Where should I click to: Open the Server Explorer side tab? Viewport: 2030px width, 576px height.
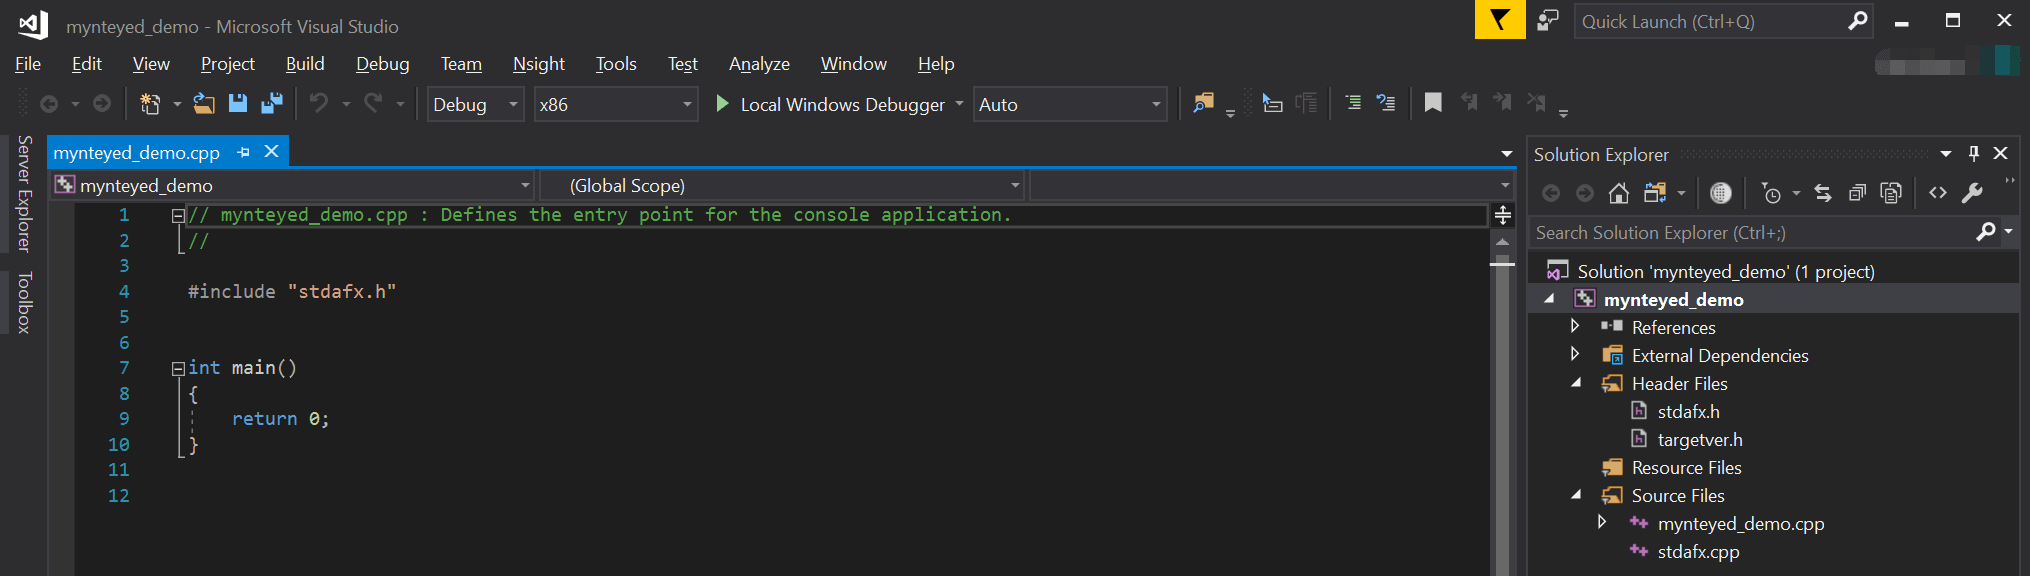(x=25, y=193)
